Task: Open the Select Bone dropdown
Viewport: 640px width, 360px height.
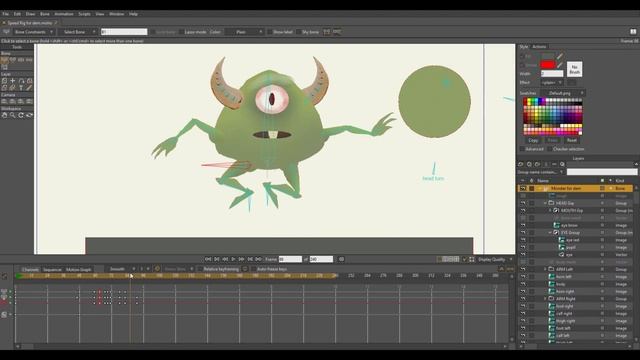Action: pos(78,32)
